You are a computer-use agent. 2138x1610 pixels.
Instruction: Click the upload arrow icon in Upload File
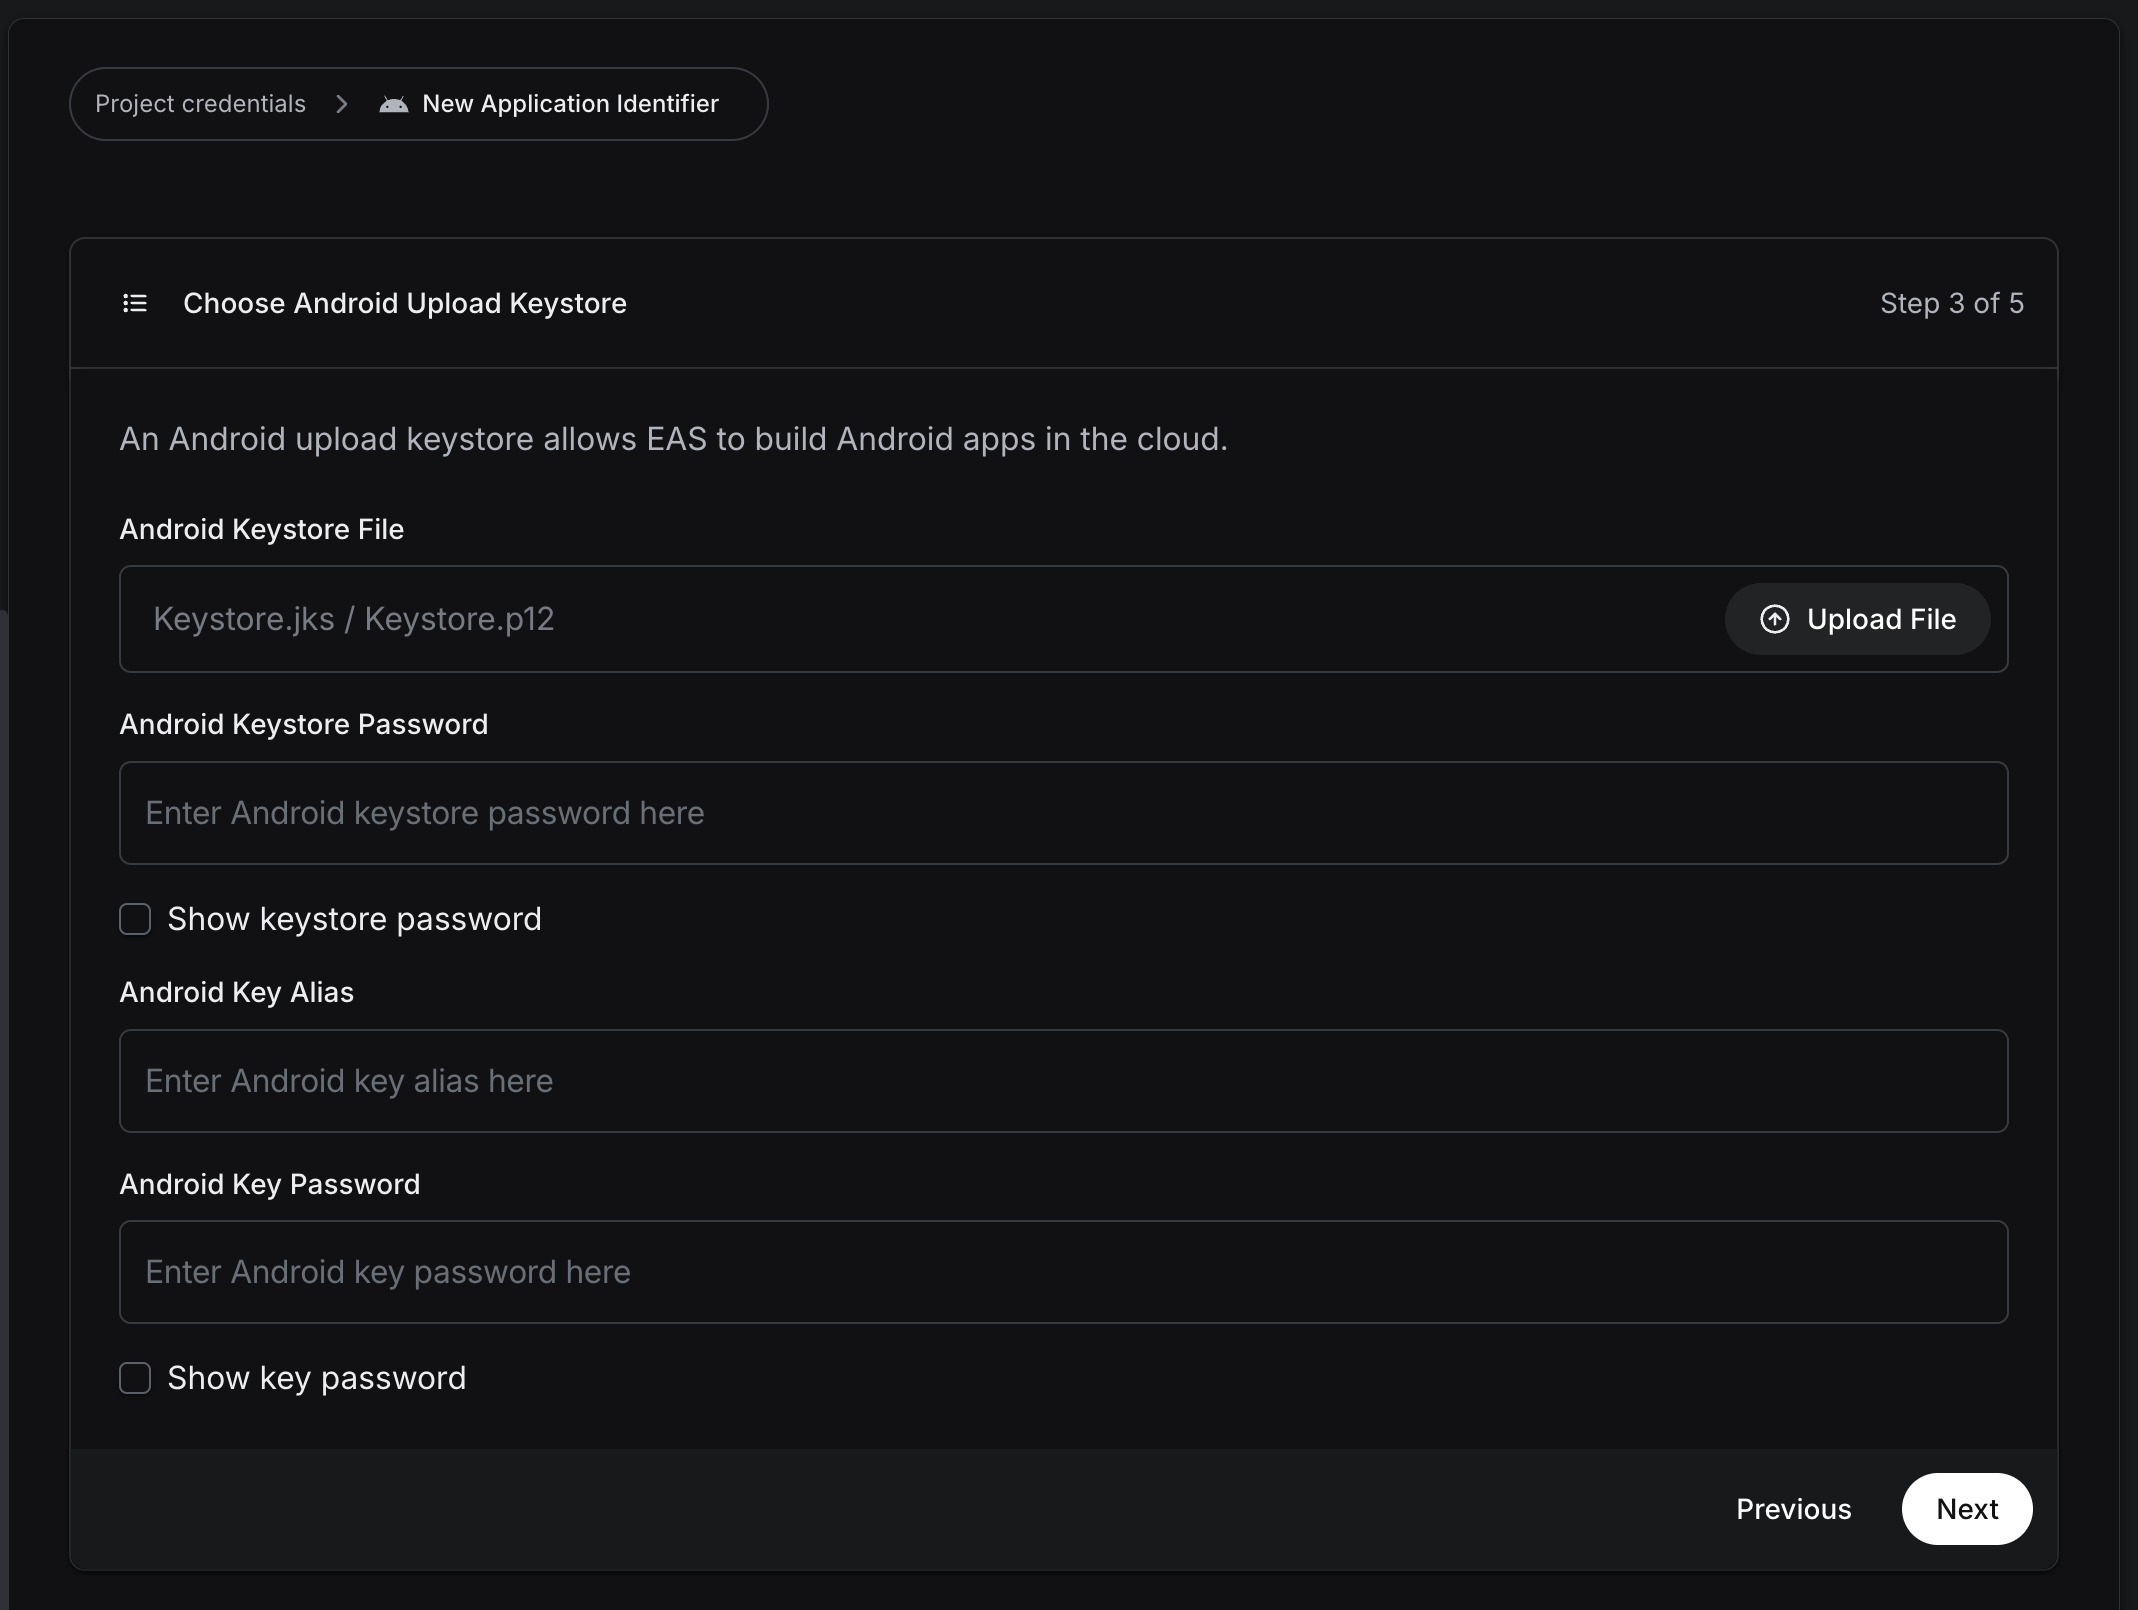pyautogui.click(x=1774, y=619)
